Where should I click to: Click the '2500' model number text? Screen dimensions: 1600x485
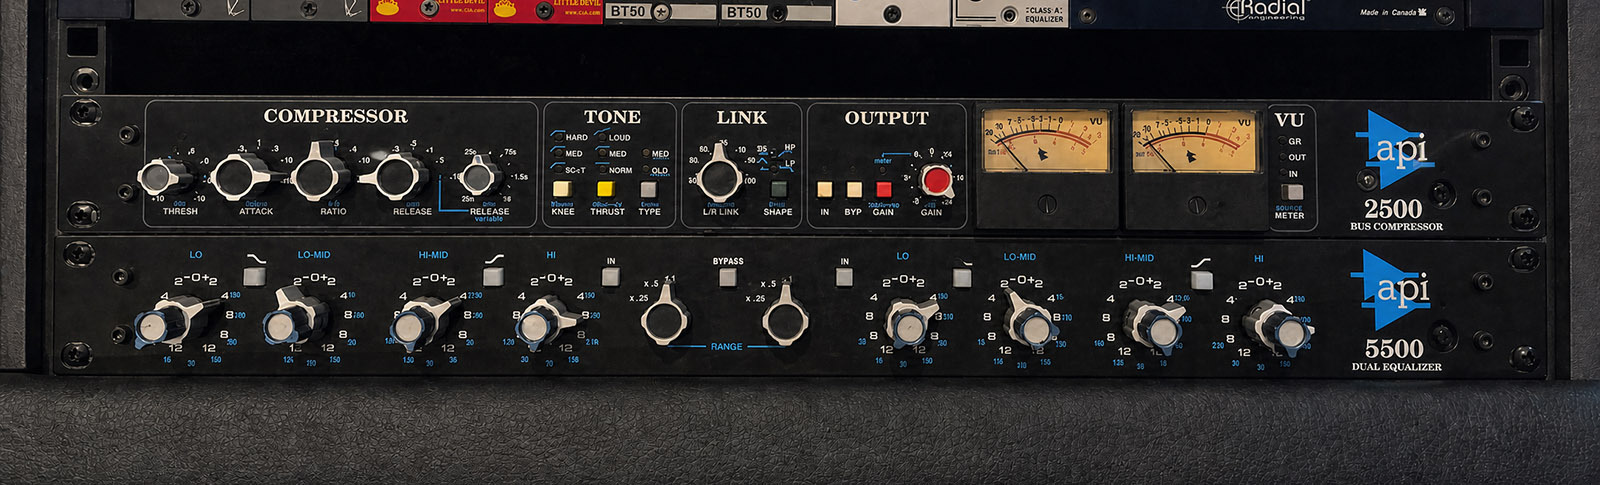pyautogui.click(x=1393, y=209)
